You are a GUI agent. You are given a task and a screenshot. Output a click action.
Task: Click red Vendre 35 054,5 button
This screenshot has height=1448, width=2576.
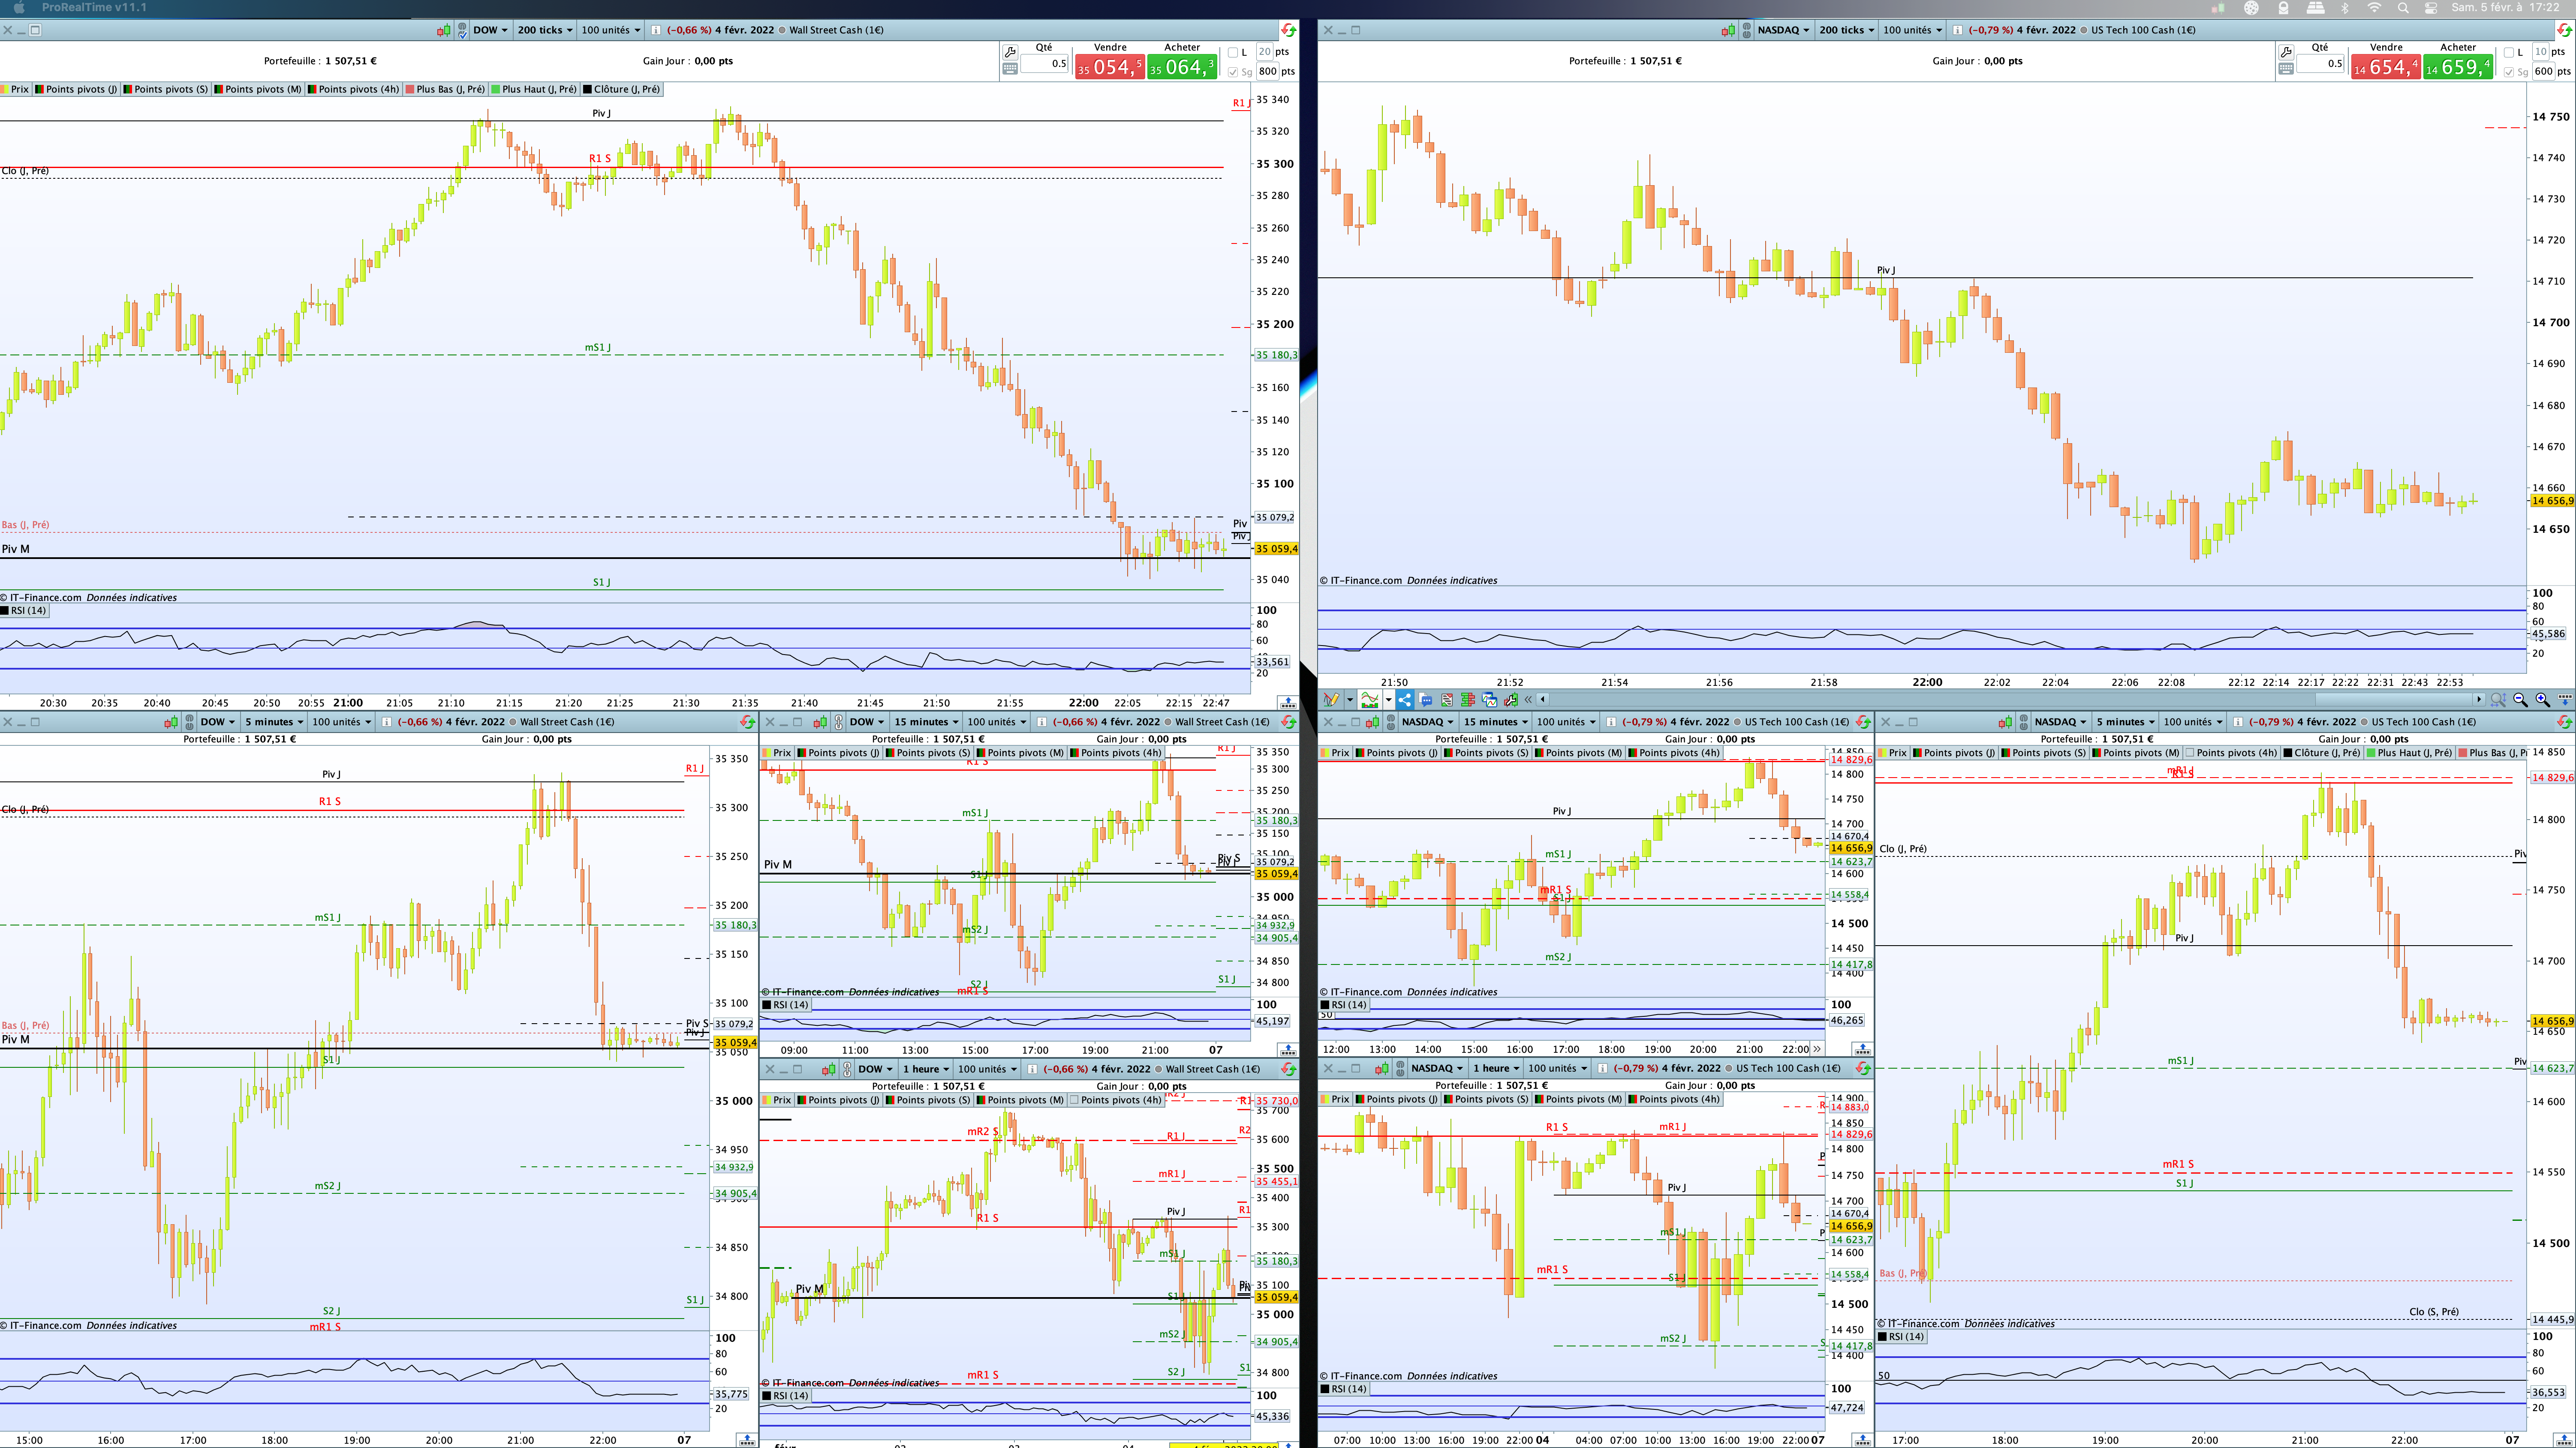click(x=1109, y=67)
